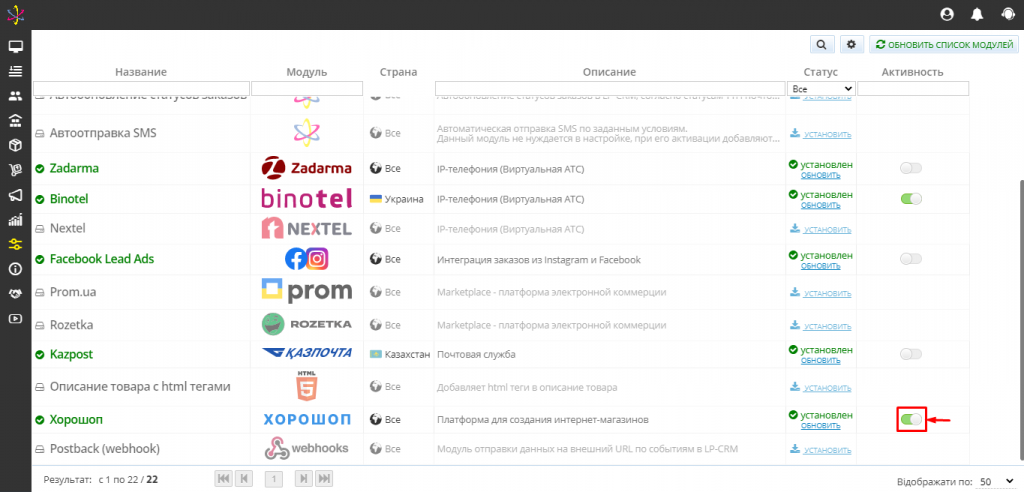Open the user profile icon in top bar
1024x492 pixels.
coord(947,14)
